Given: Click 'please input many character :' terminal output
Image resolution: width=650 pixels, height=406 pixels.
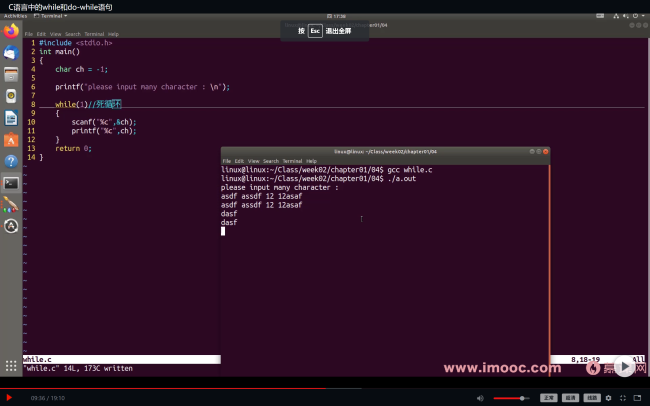Looking at the screenshot, I should 280,187.
